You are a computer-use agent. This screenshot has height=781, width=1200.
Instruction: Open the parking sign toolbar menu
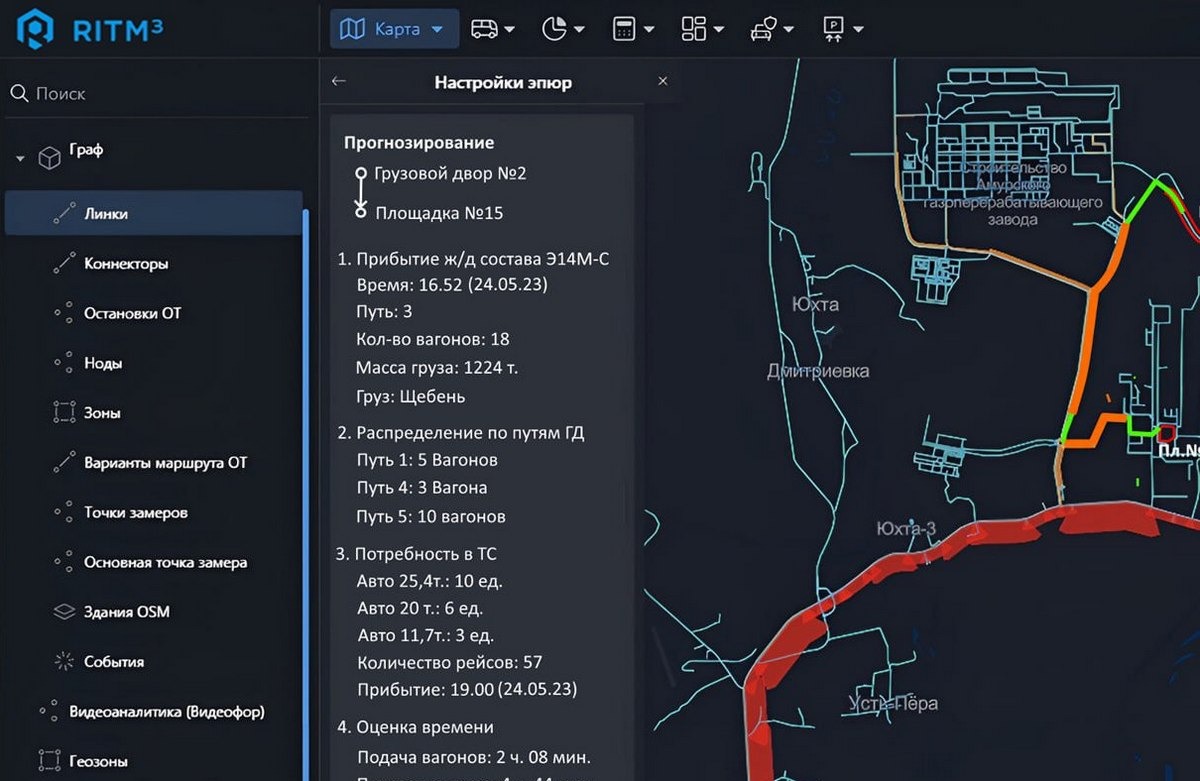click(841, 29)
